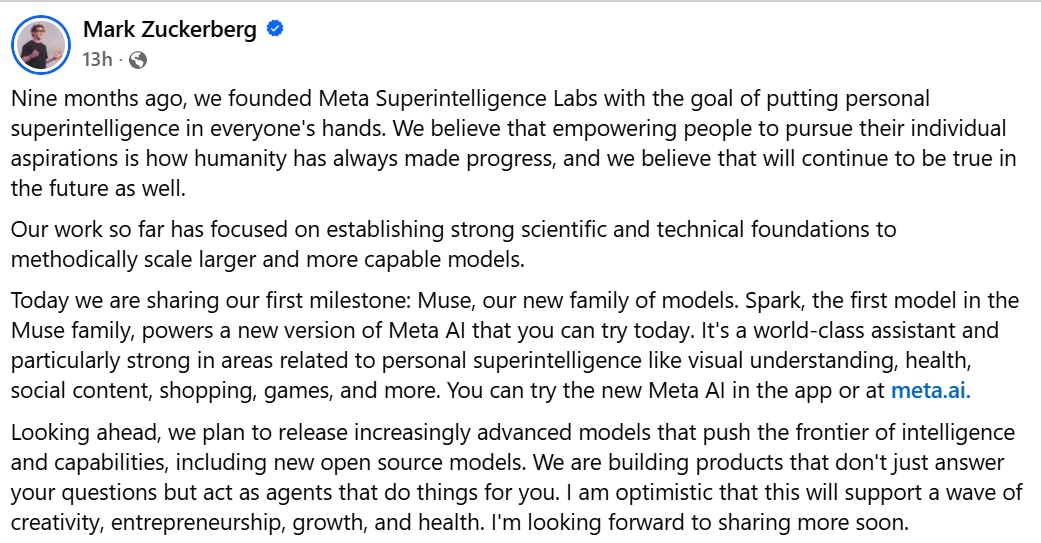This screenshot has height=543, width=1041.
Task: Open the Mark Zuckerberg profile name link
Action: [x=170, y=29]
